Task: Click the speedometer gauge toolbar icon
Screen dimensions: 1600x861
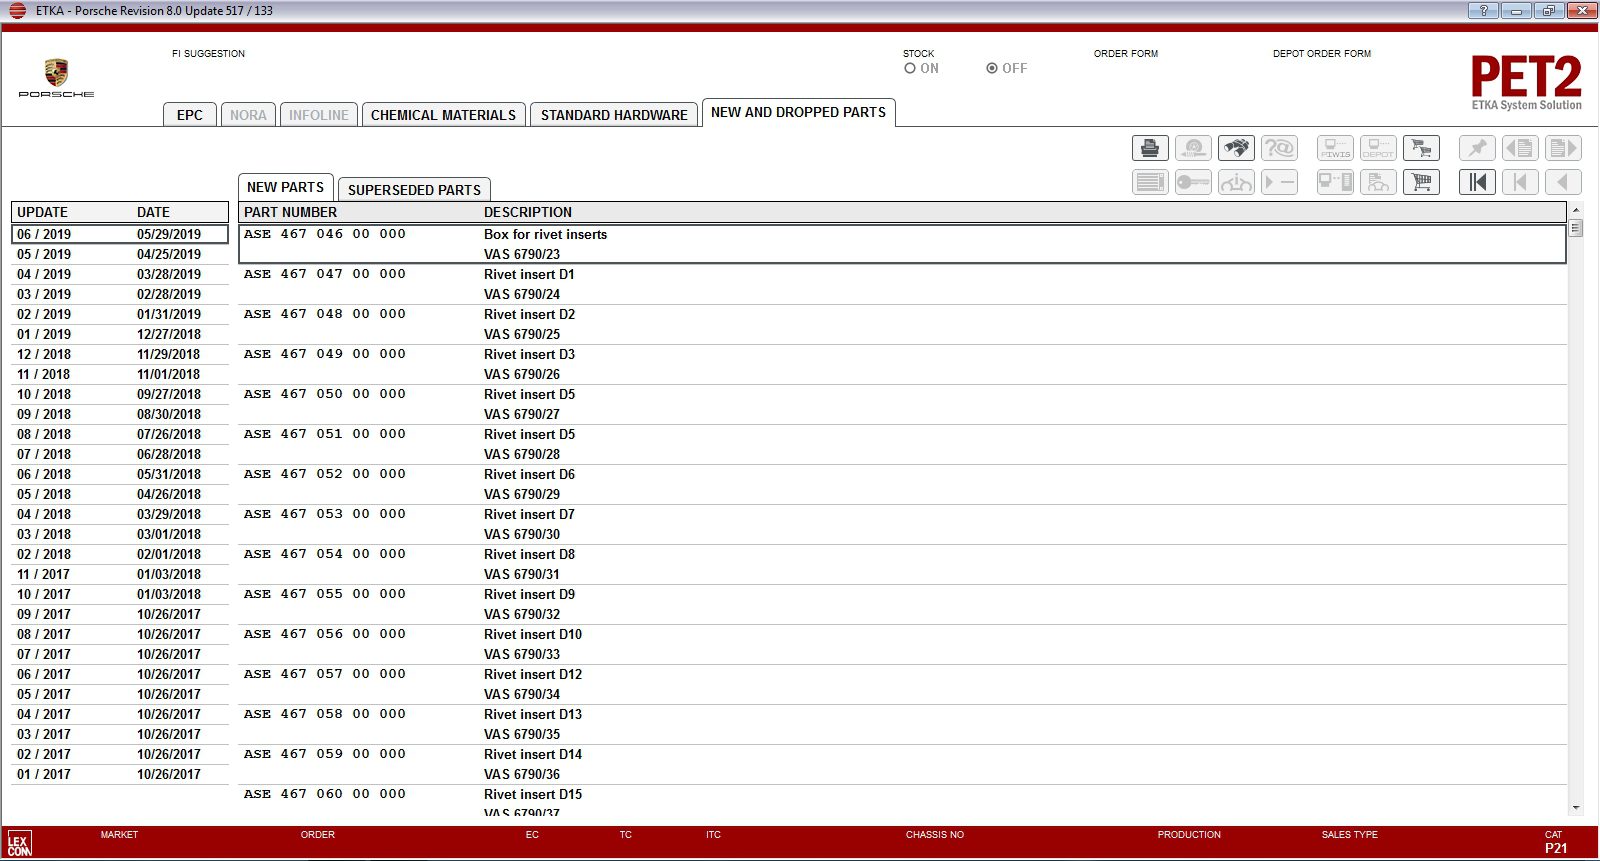Action: click(x=1193, y=148)
